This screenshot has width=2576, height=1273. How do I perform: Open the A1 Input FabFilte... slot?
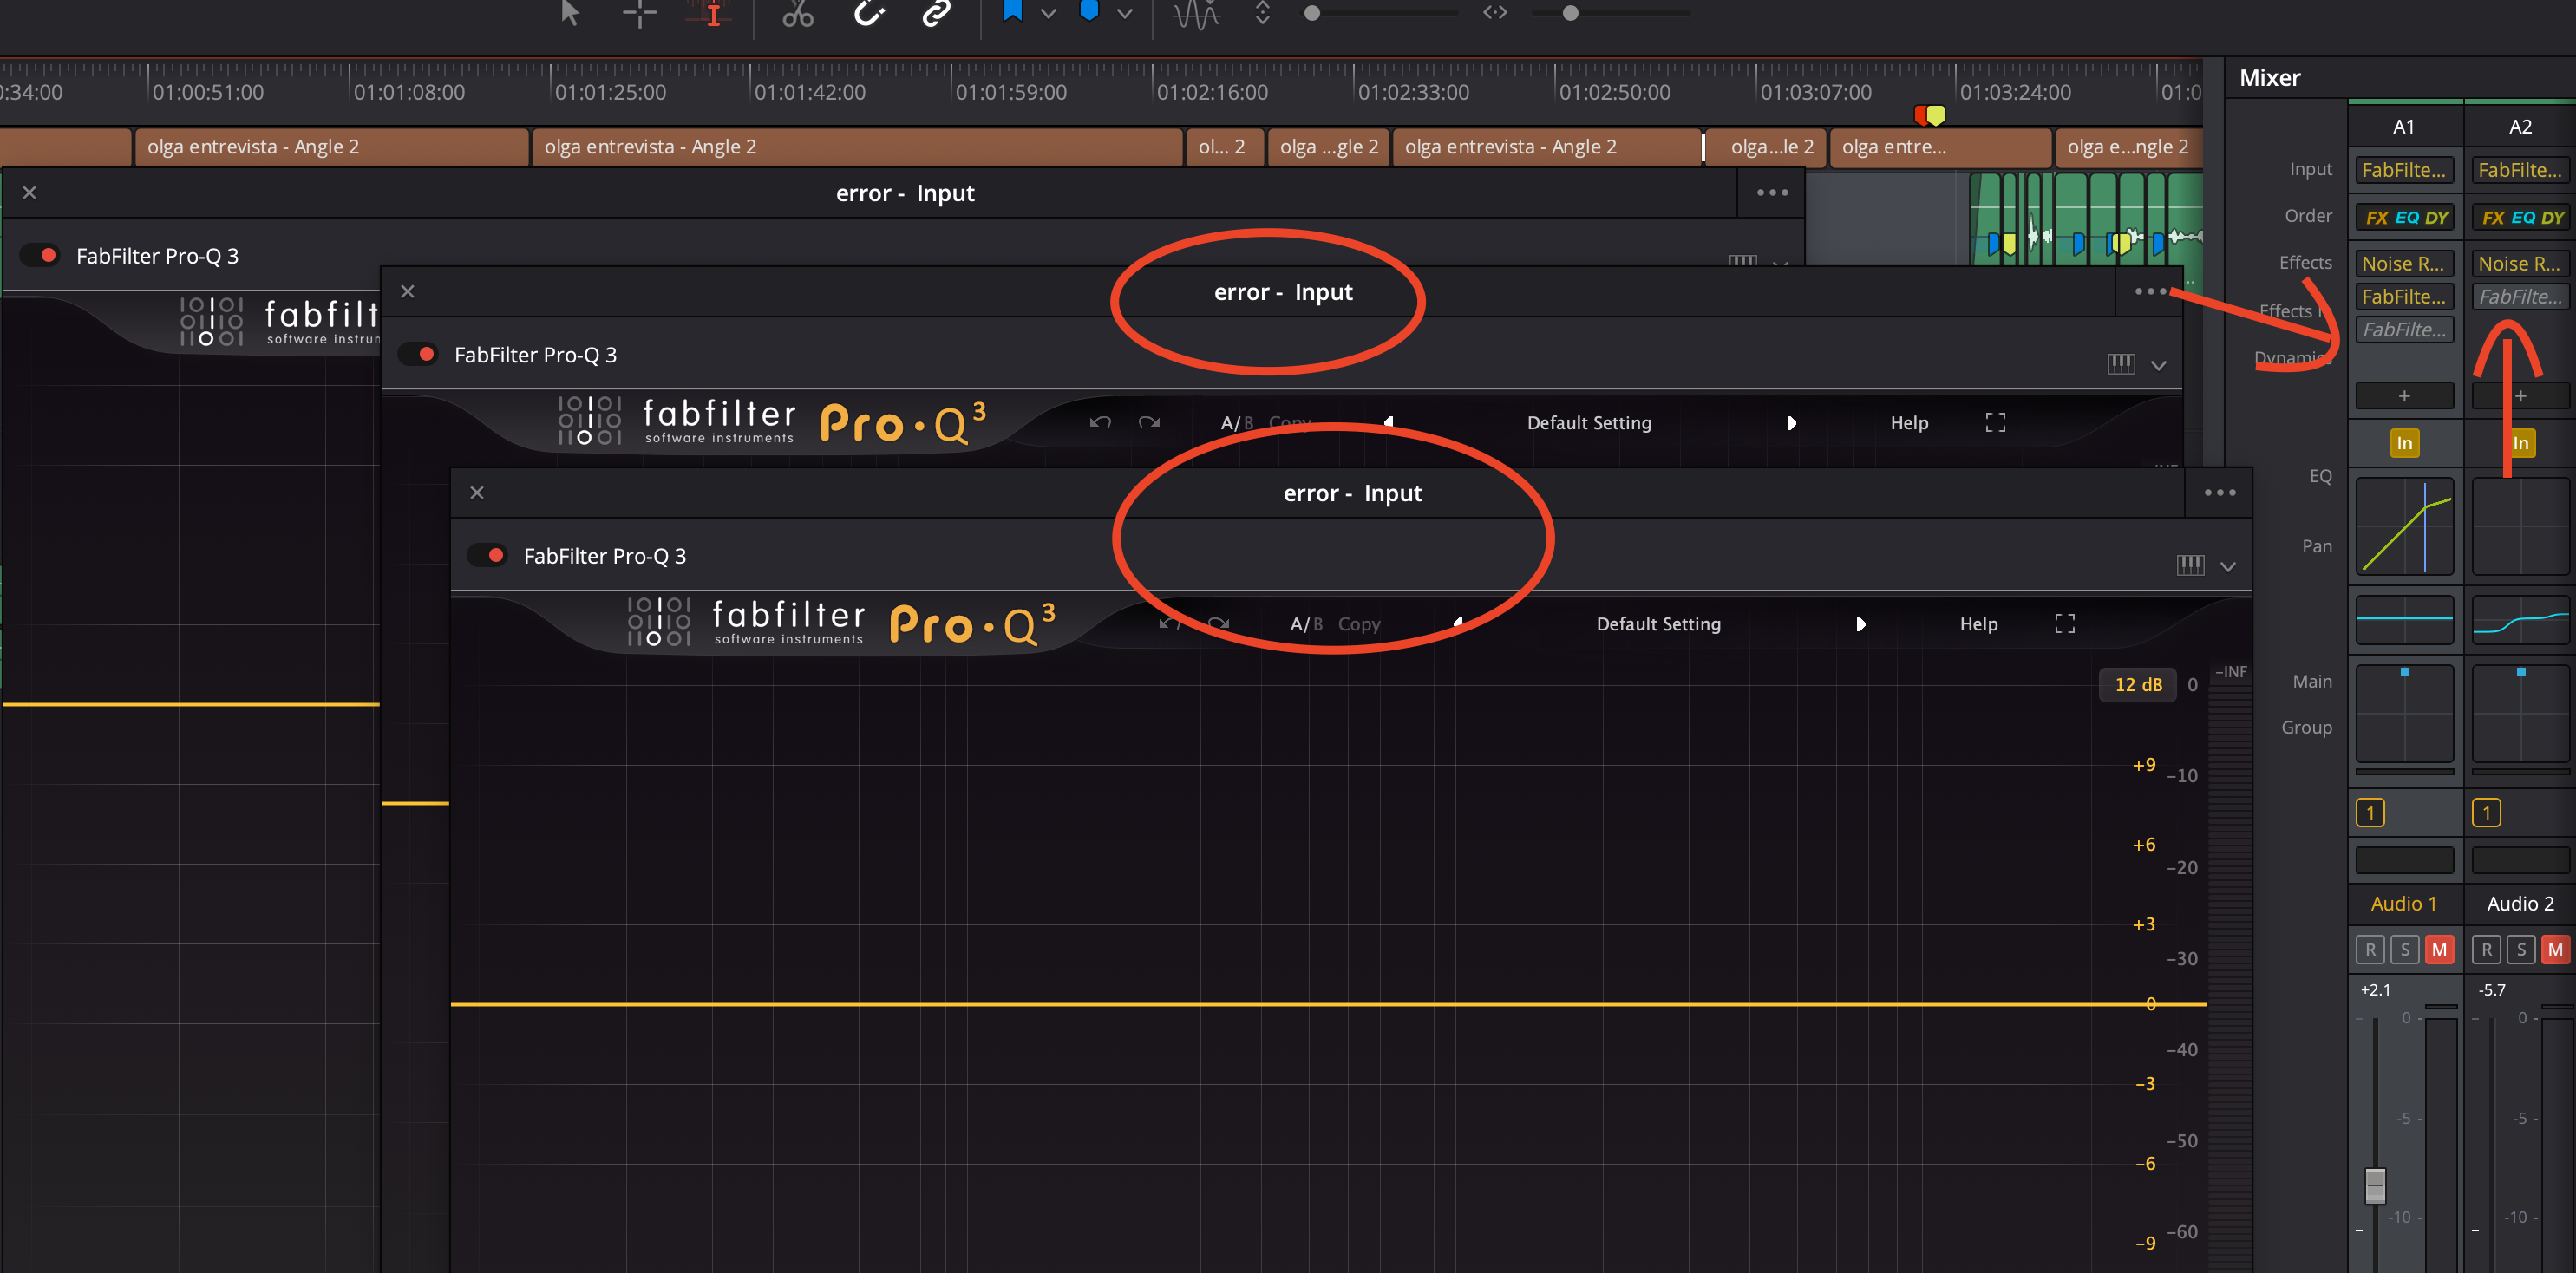(x=2403, y=170)
